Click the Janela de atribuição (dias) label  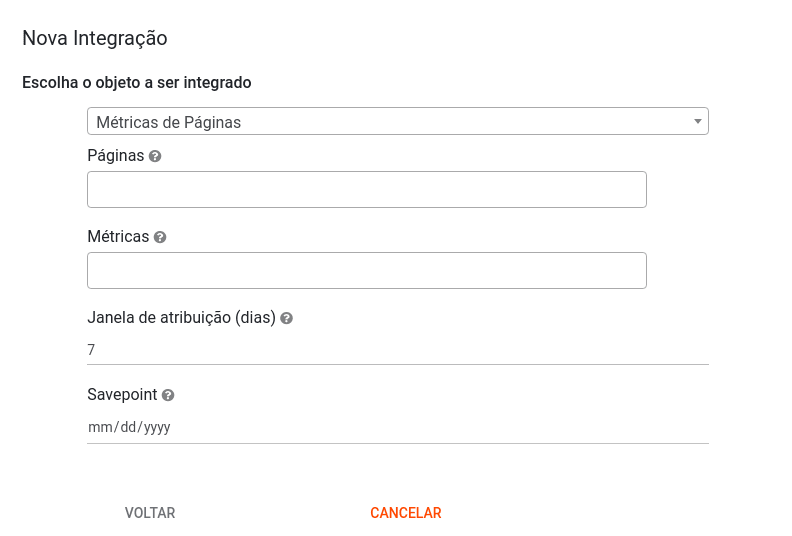click(181, 318)
